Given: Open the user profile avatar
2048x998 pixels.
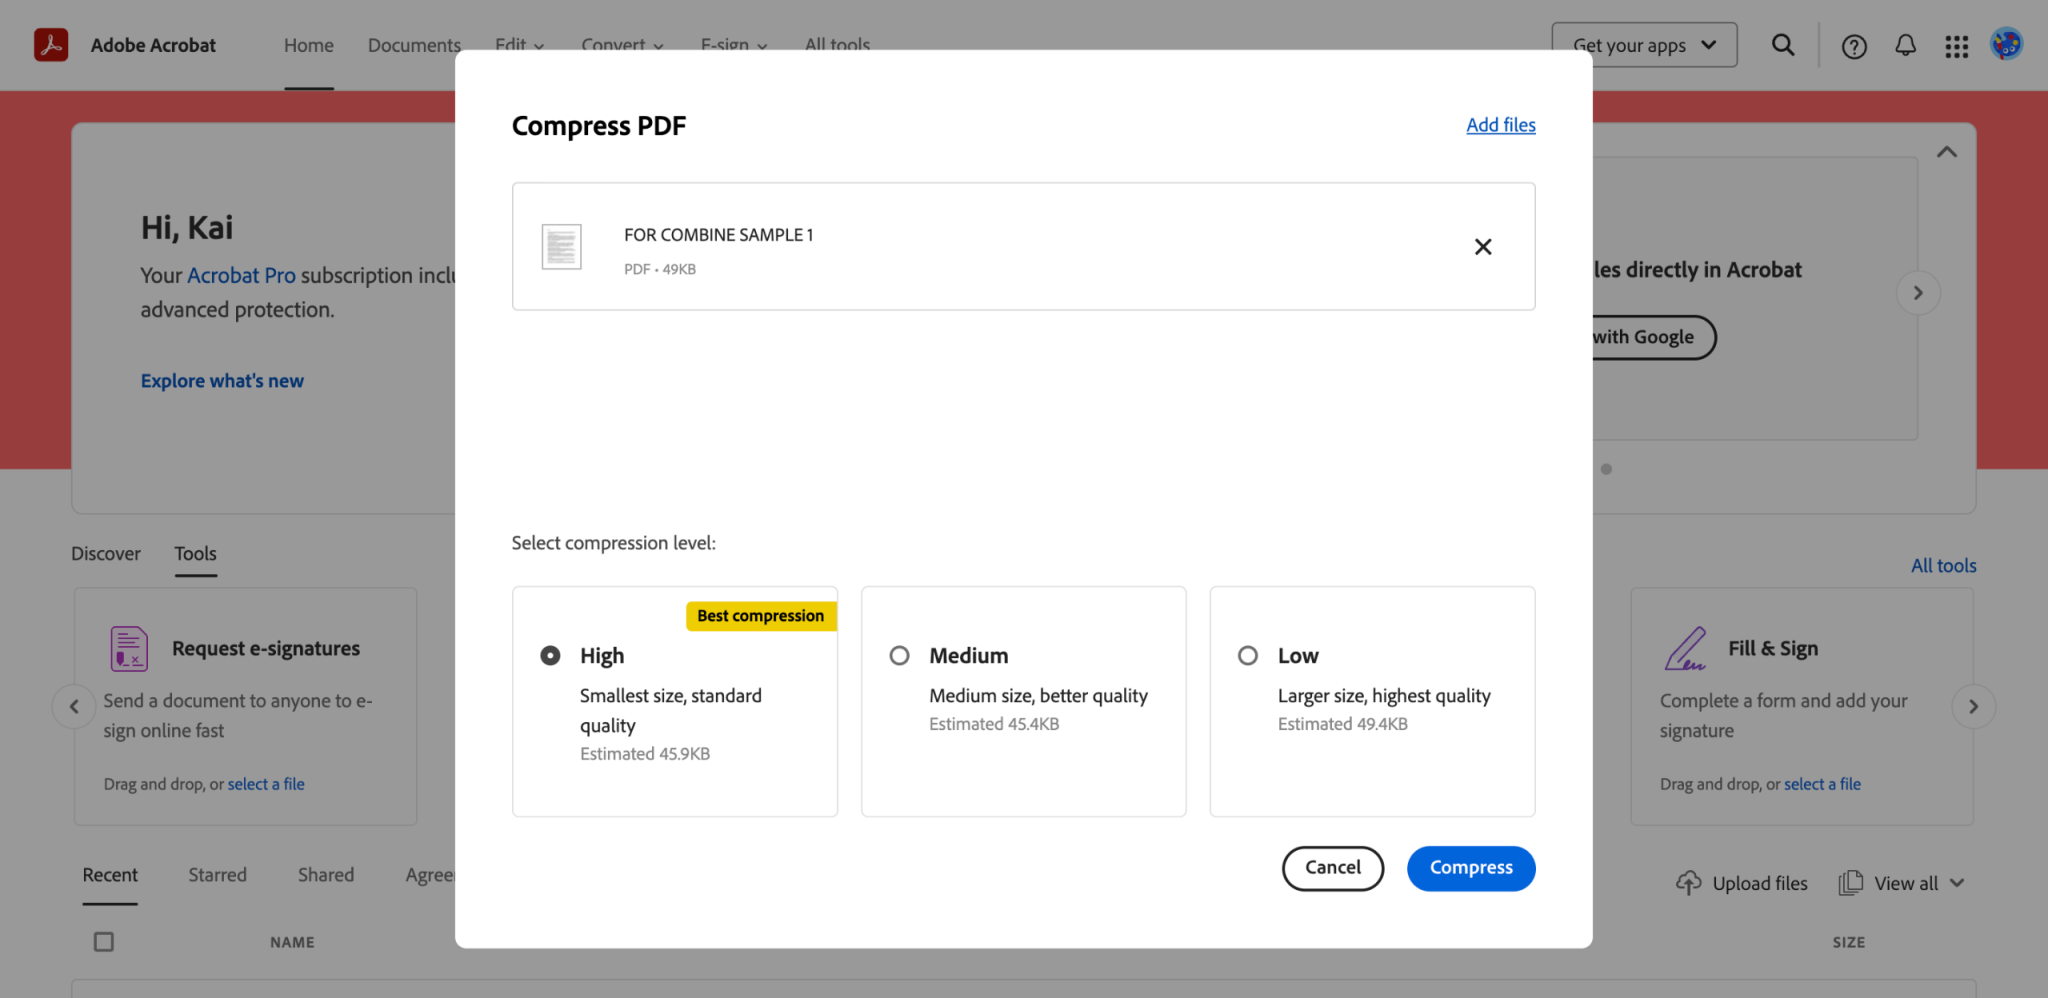Looking at the screenshot, I should (2006, 44).
